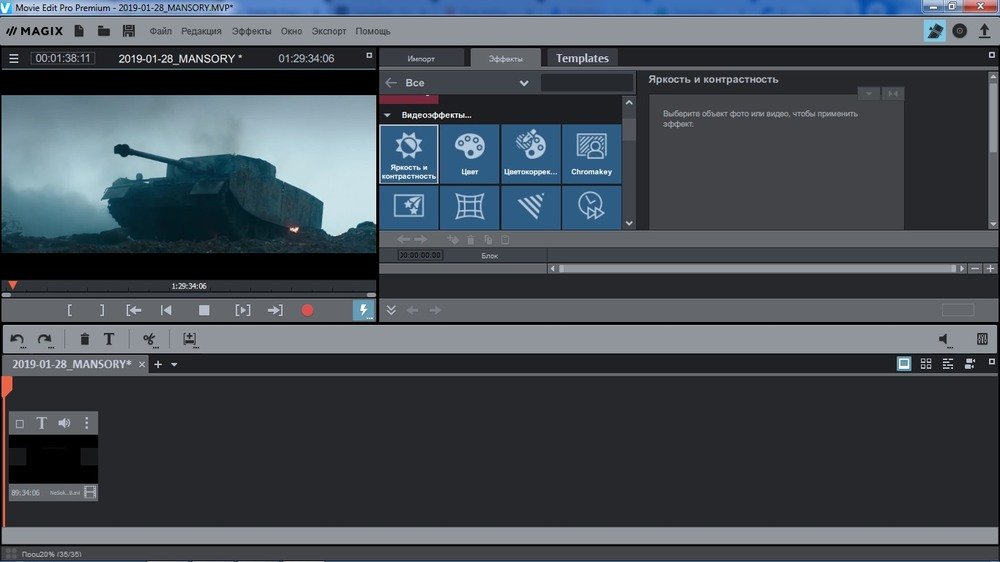
Task: Select the art filter star tile
Action: (x=409, y=207)
